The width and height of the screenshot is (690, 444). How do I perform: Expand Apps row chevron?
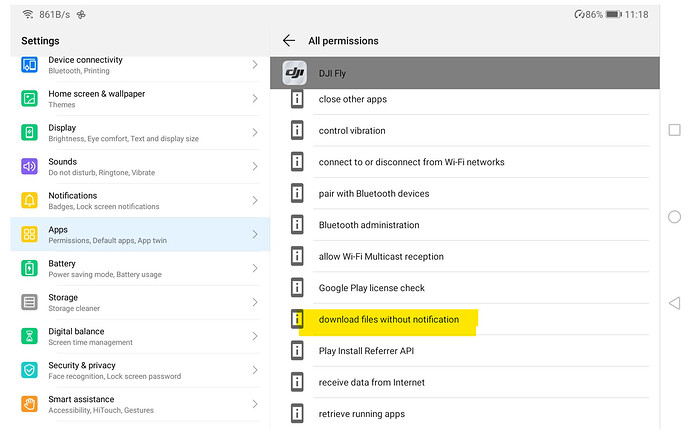click(x=255, y=234)
